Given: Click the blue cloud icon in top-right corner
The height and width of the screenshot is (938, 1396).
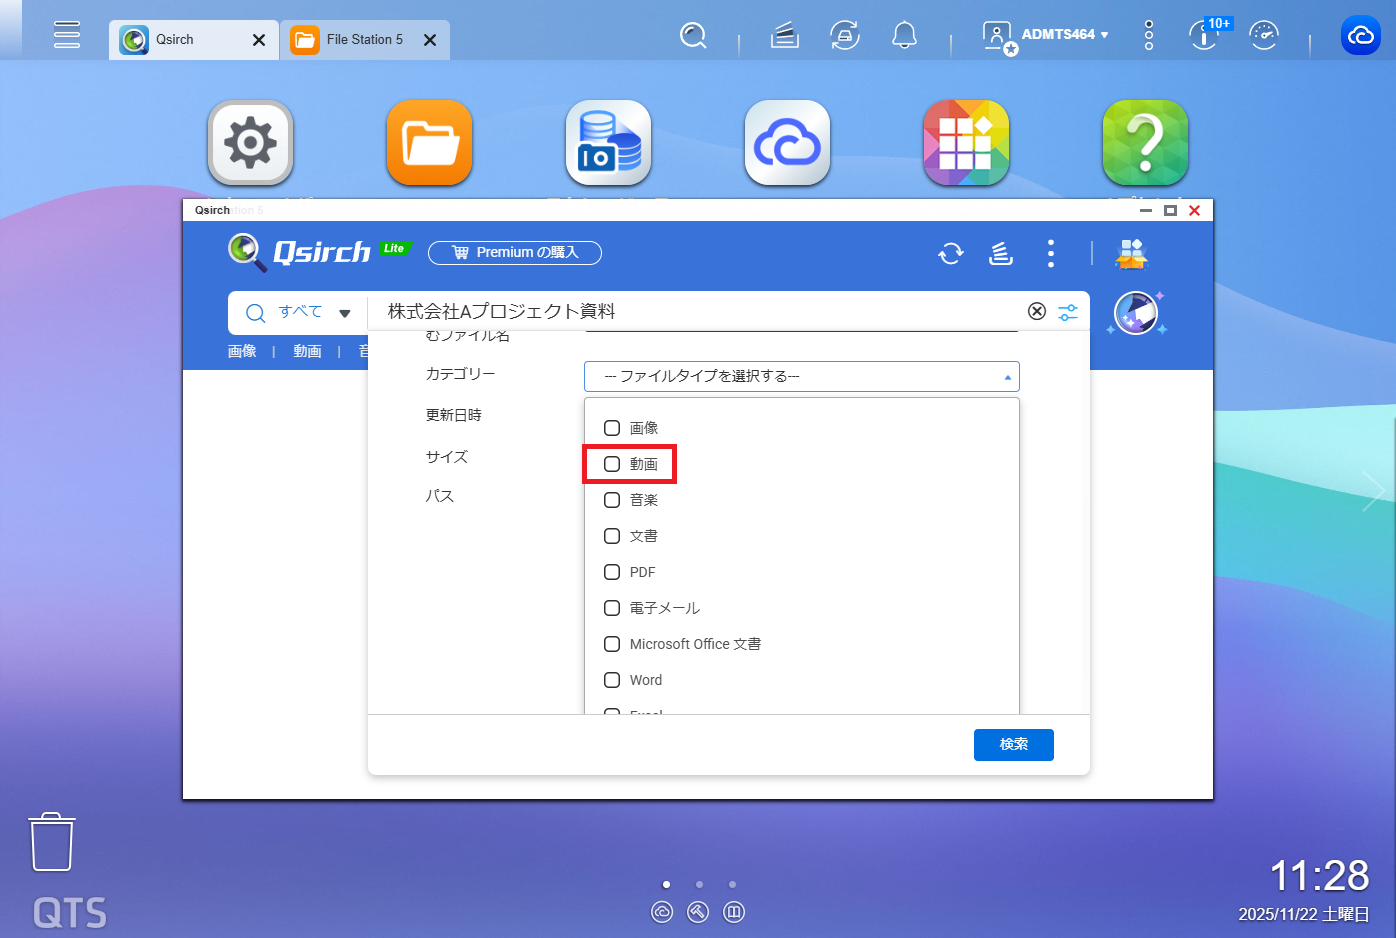Looking at the screenshot, I should [x=1360, y=36].
